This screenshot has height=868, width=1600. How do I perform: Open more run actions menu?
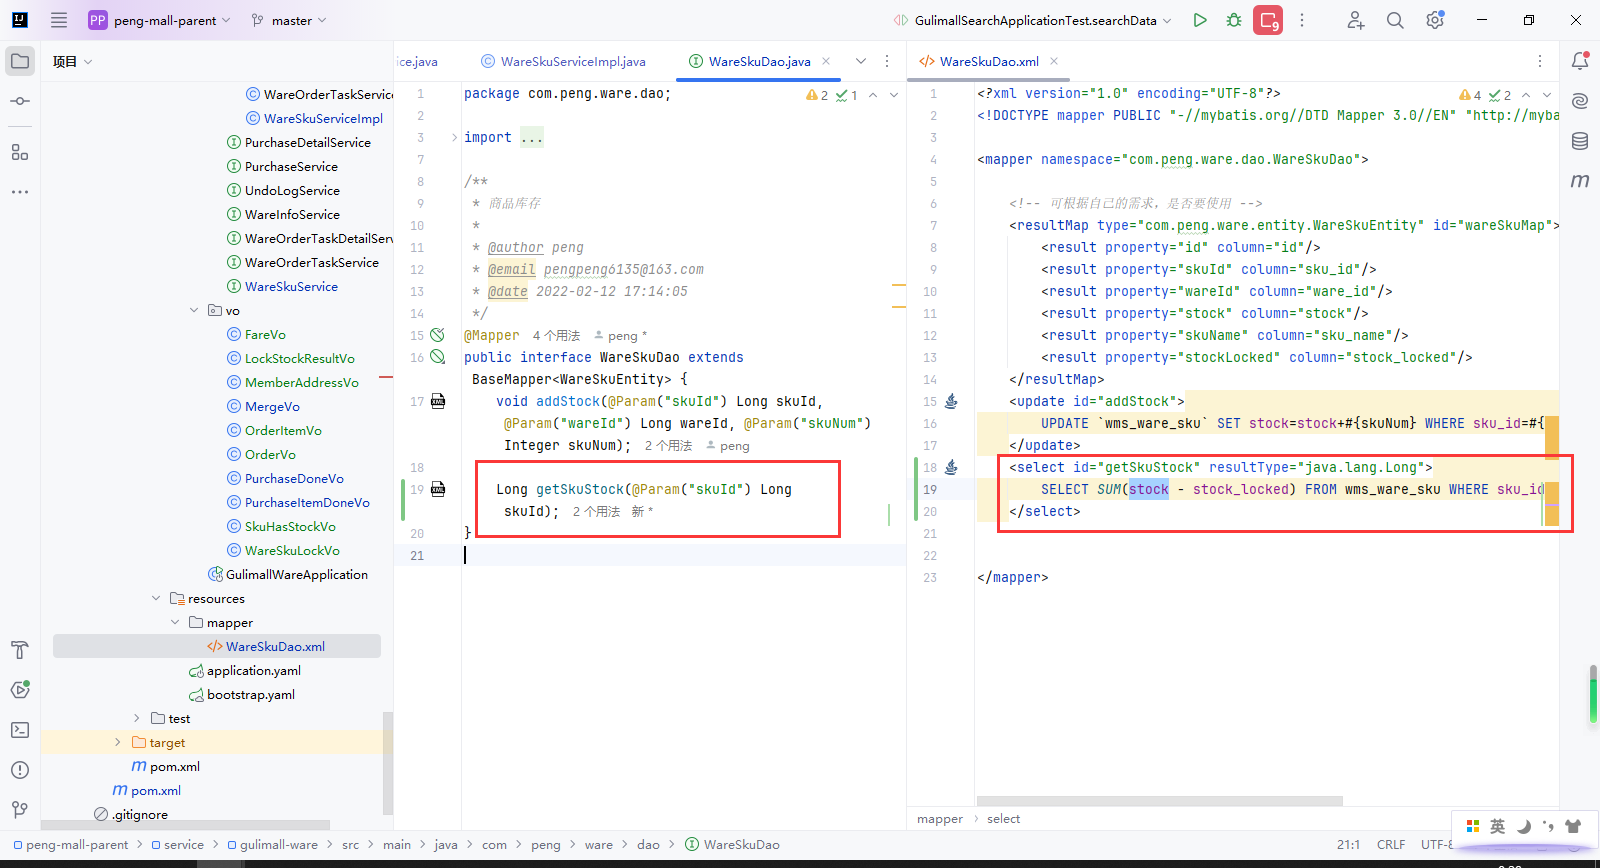pos(1302,20)
